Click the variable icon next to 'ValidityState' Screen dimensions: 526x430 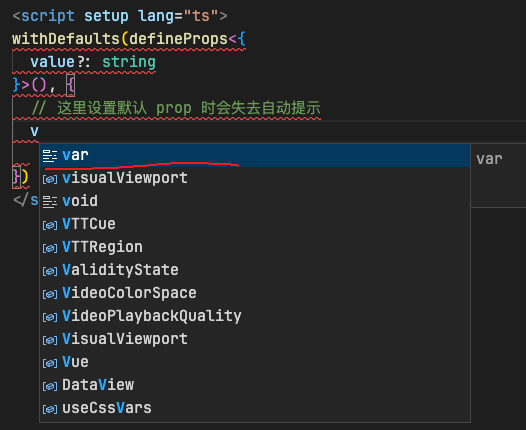(x=50, y=271)
